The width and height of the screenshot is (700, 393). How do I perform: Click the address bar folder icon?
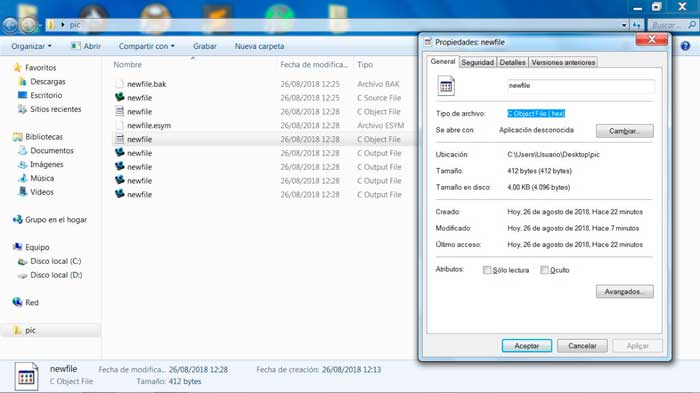52,25
